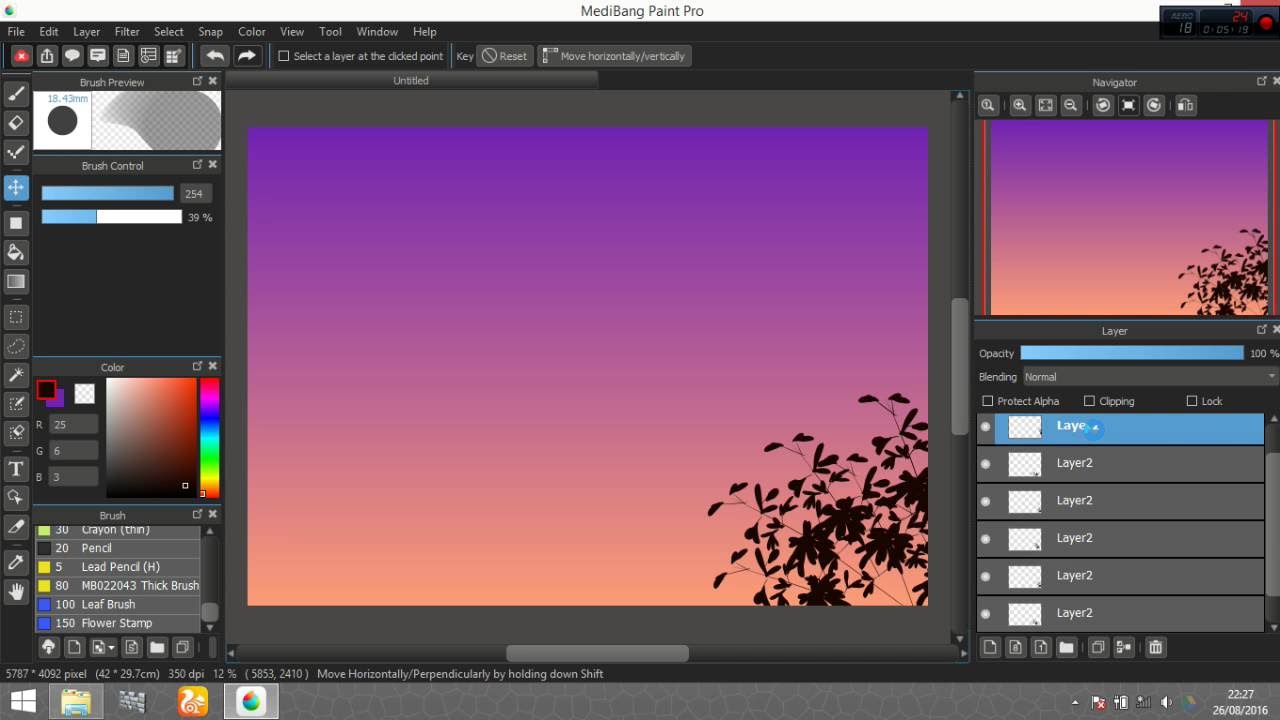This screenshot has width=1280, height=720.
Task: Undock the Navigator panel
Action: tap(1262, 81)
